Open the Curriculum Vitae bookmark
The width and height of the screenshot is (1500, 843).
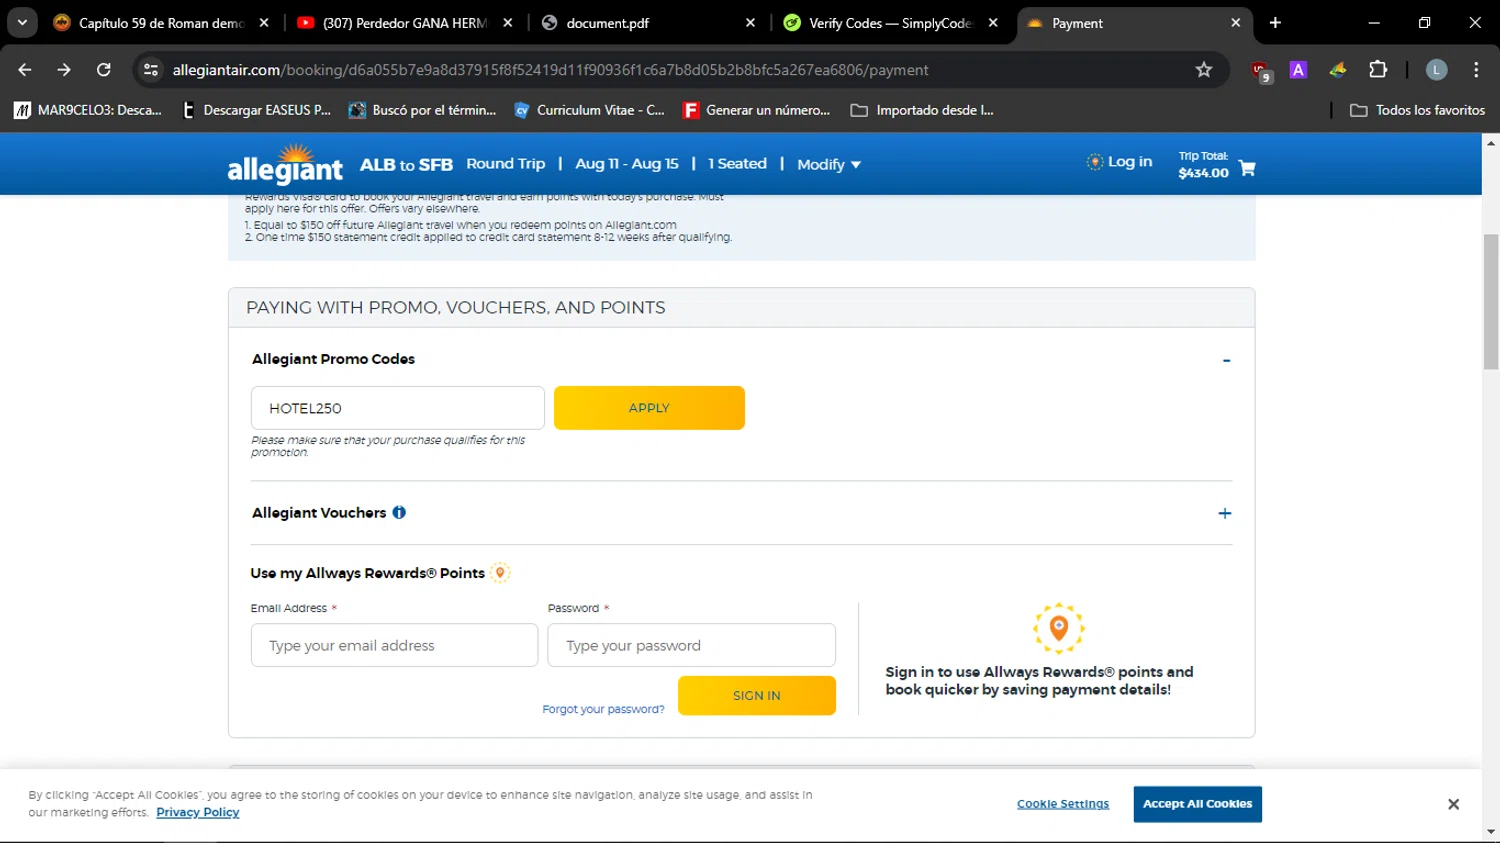click(589, 110)
